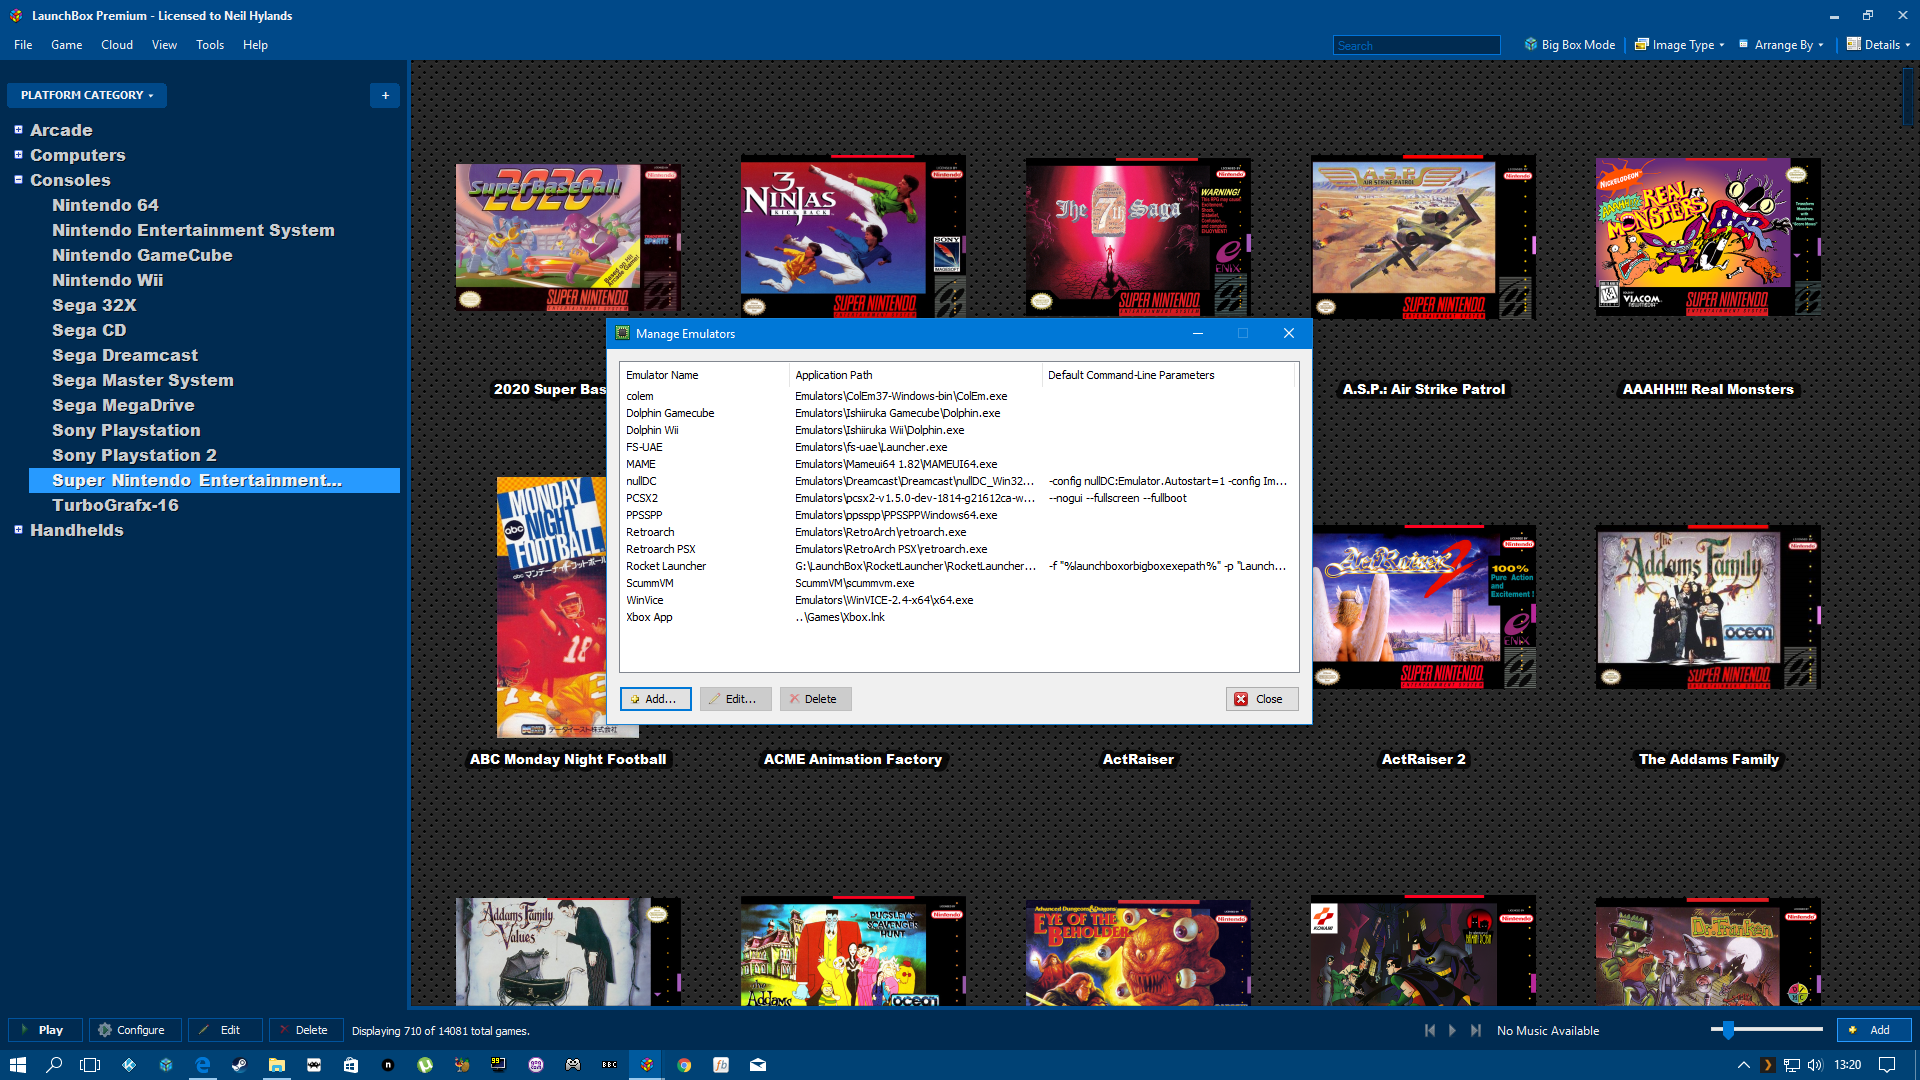The width and height of the screenshot is (1920, 1080).
Task: Click the Search input field
Action: [1416, 45]
